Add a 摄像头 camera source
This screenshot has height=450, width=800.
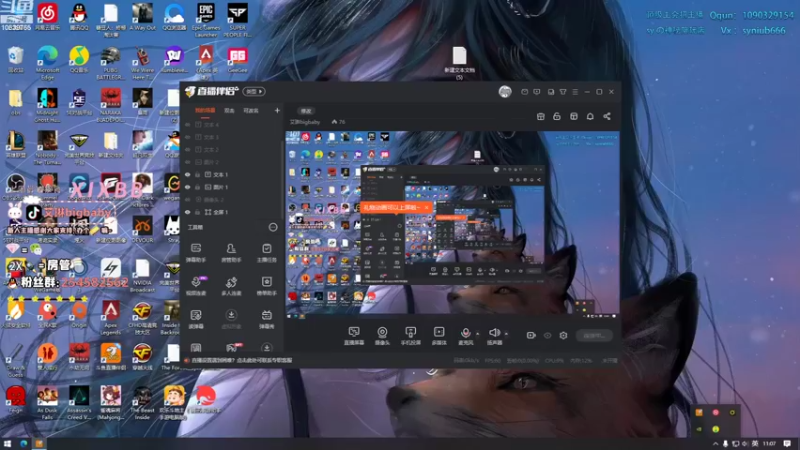coord(382,336)
